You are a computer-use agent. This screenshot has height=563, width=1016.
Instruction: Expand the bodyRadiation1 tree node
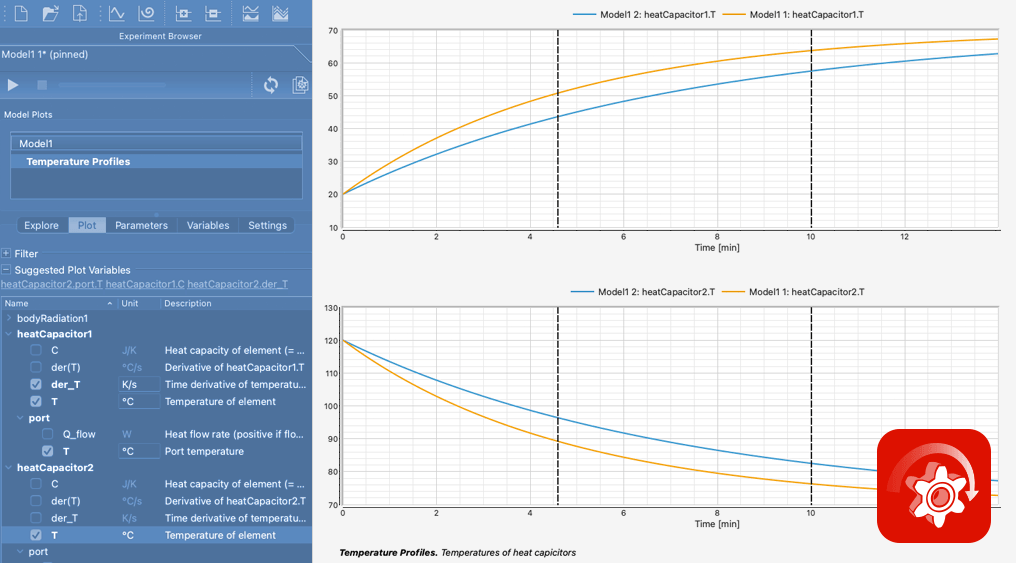(x=8, y=318)
